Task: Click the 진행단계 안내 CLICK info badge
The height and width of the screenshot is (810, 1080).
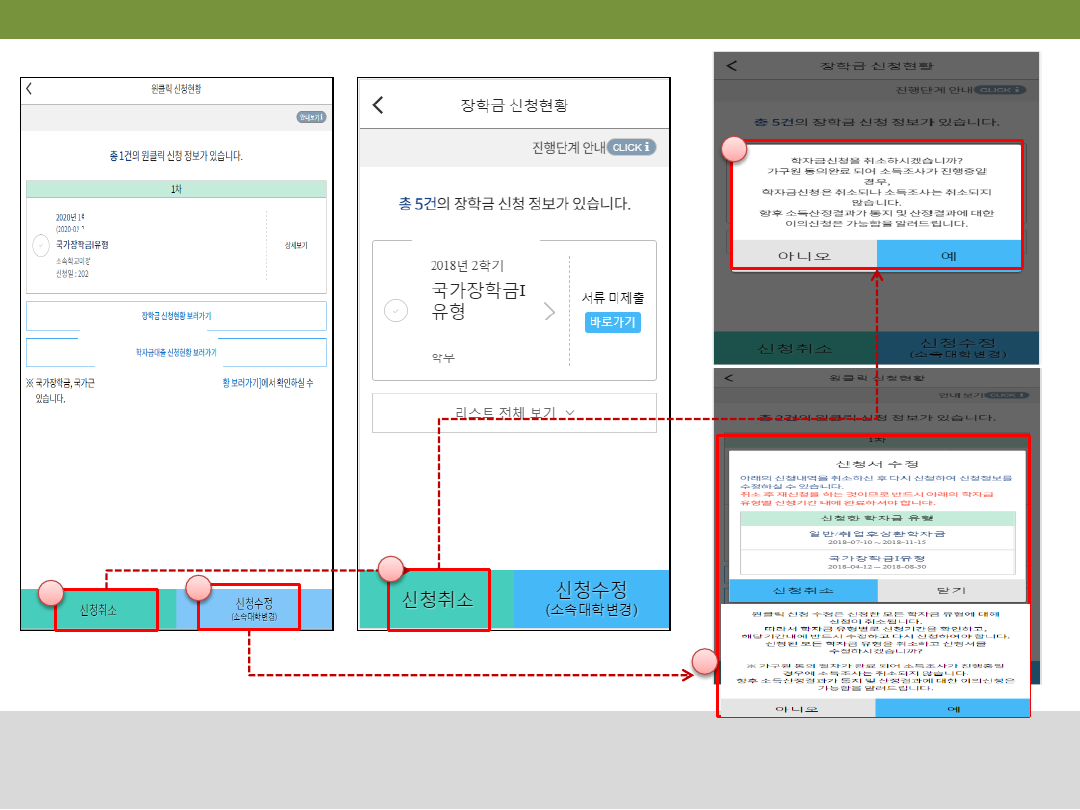Action: pos(631,147)
